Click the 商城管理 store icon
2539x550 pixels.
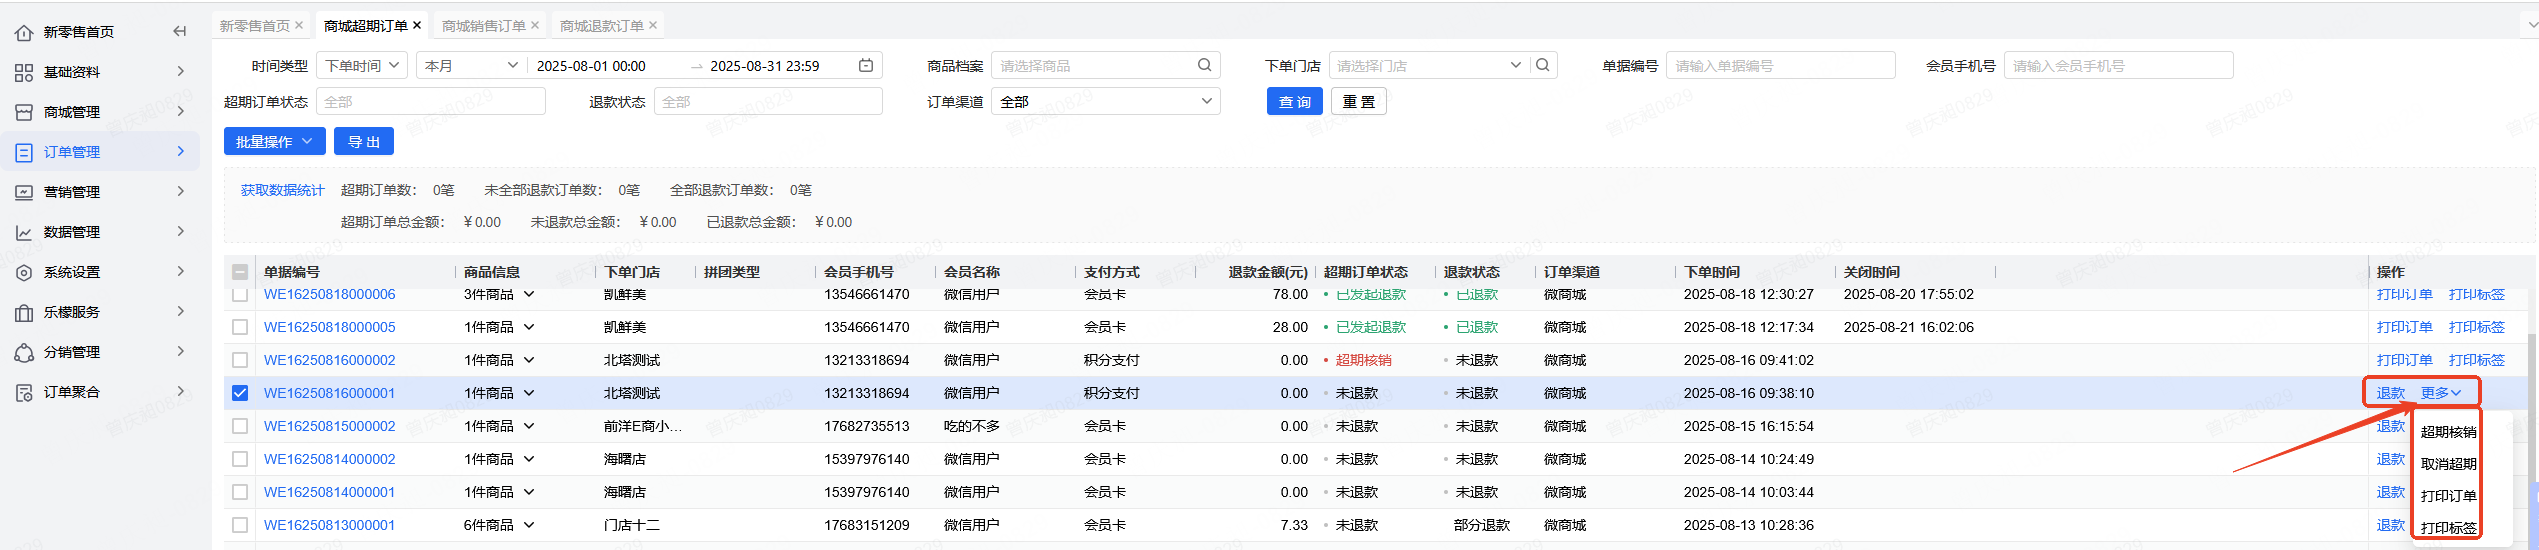(x=24, y=113)
